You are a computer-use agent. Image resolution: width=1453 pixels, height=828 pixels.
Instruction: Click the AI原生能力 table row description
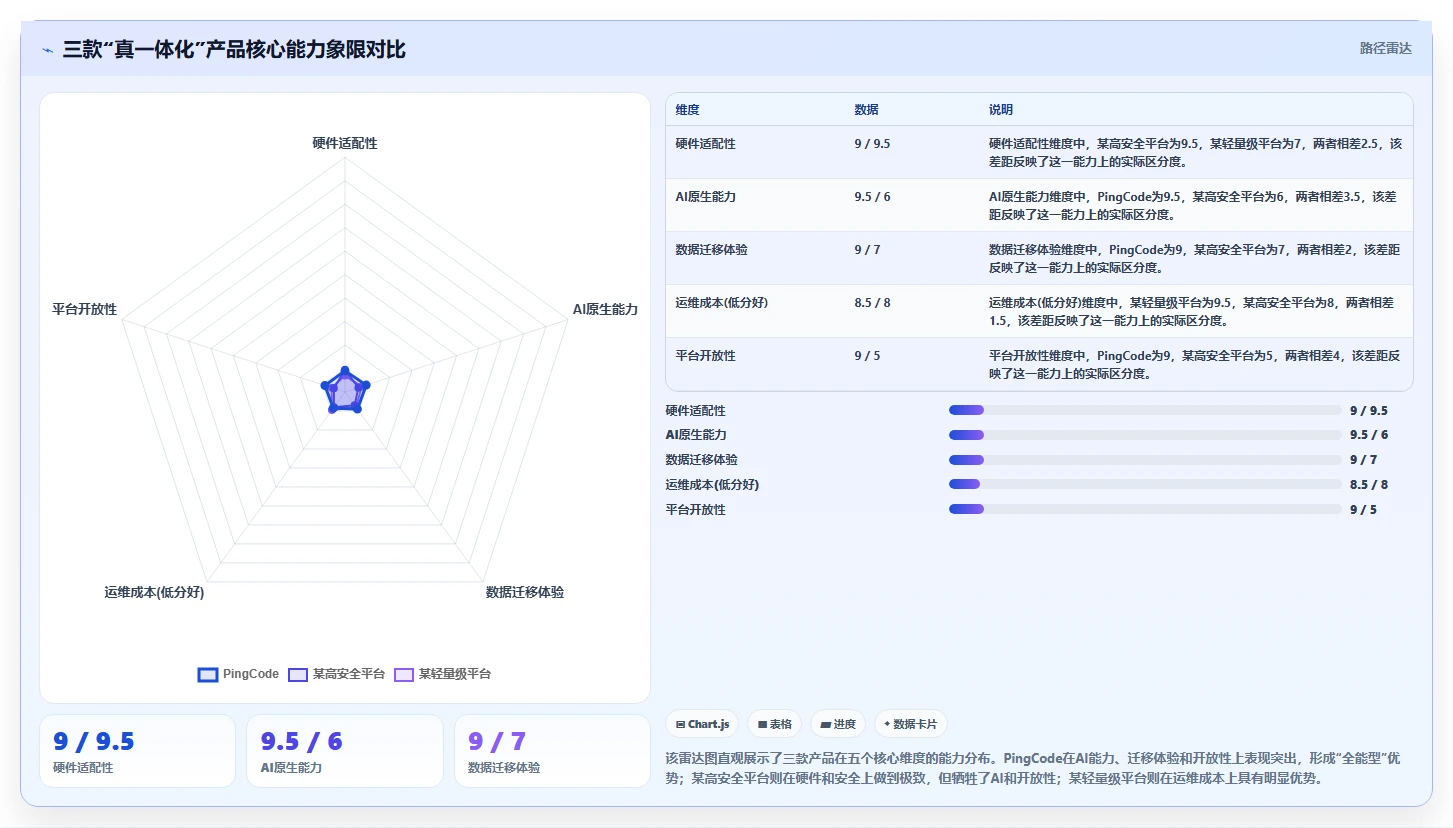[1195, 205]
